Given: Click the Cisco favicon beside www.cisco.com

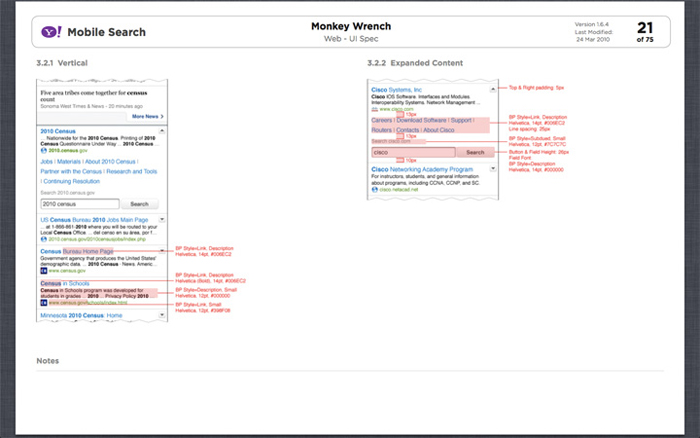Looking at the screenshot, I should [375, 109].
